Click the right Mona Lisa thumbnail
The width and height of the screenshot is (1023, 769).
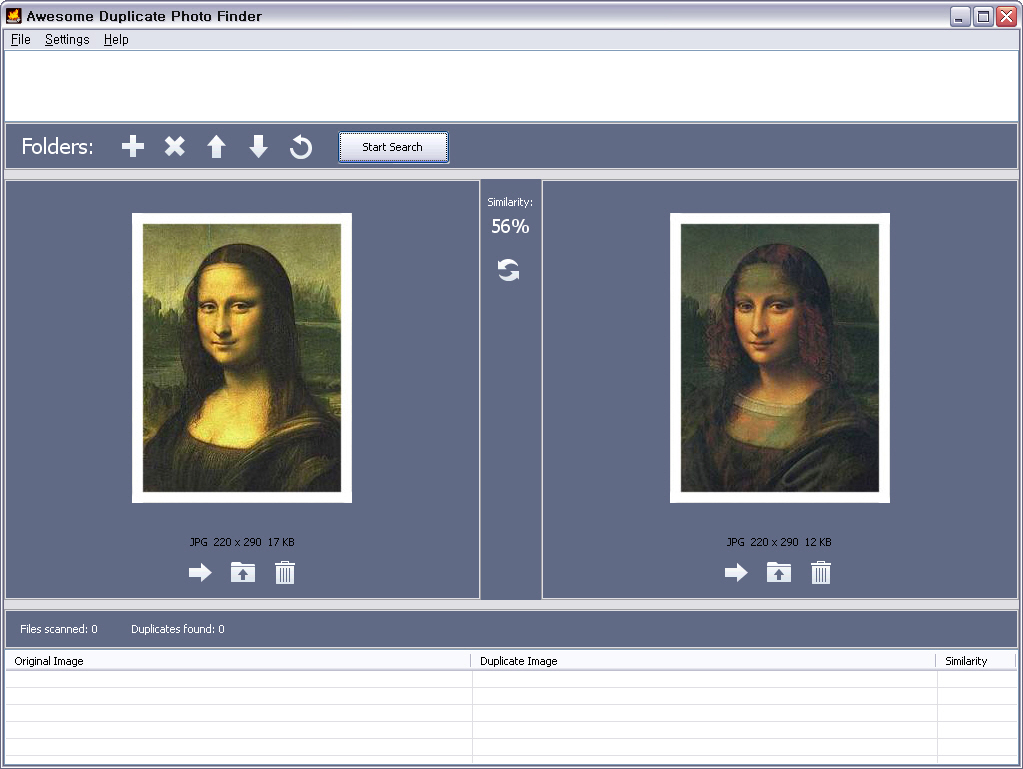coord(780,357)
